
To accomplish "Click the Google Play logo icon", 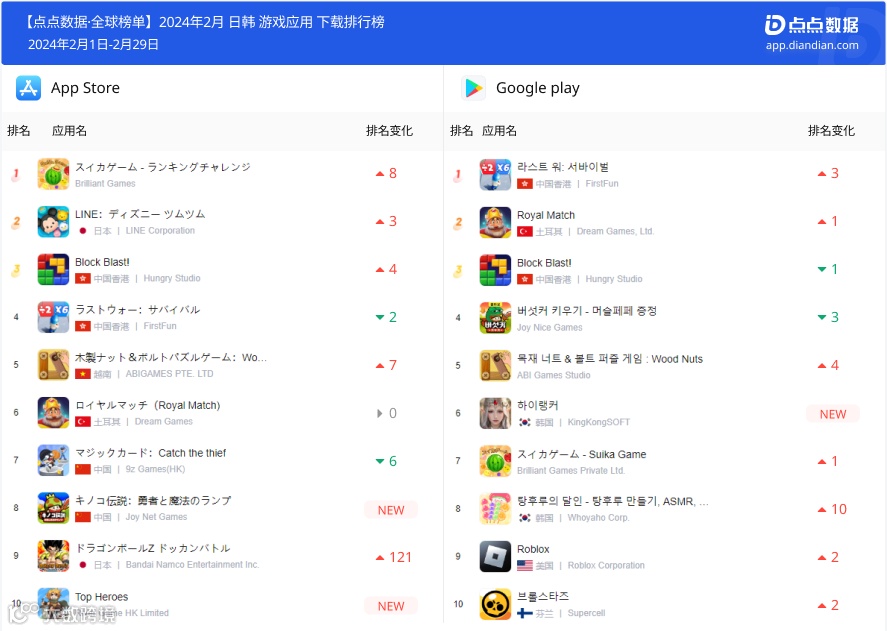I will (x=473, y=88).
